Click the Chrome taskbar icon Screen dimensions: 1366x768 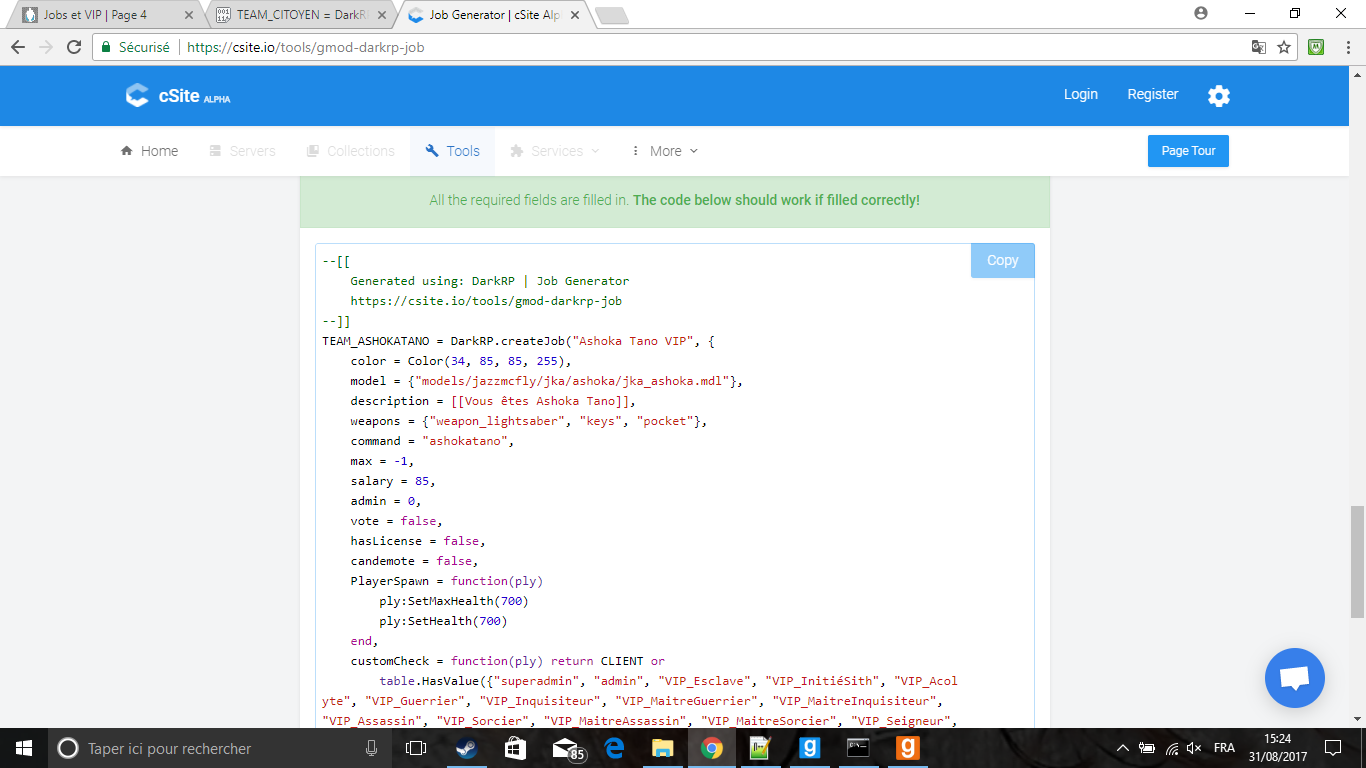click(711, 748)
